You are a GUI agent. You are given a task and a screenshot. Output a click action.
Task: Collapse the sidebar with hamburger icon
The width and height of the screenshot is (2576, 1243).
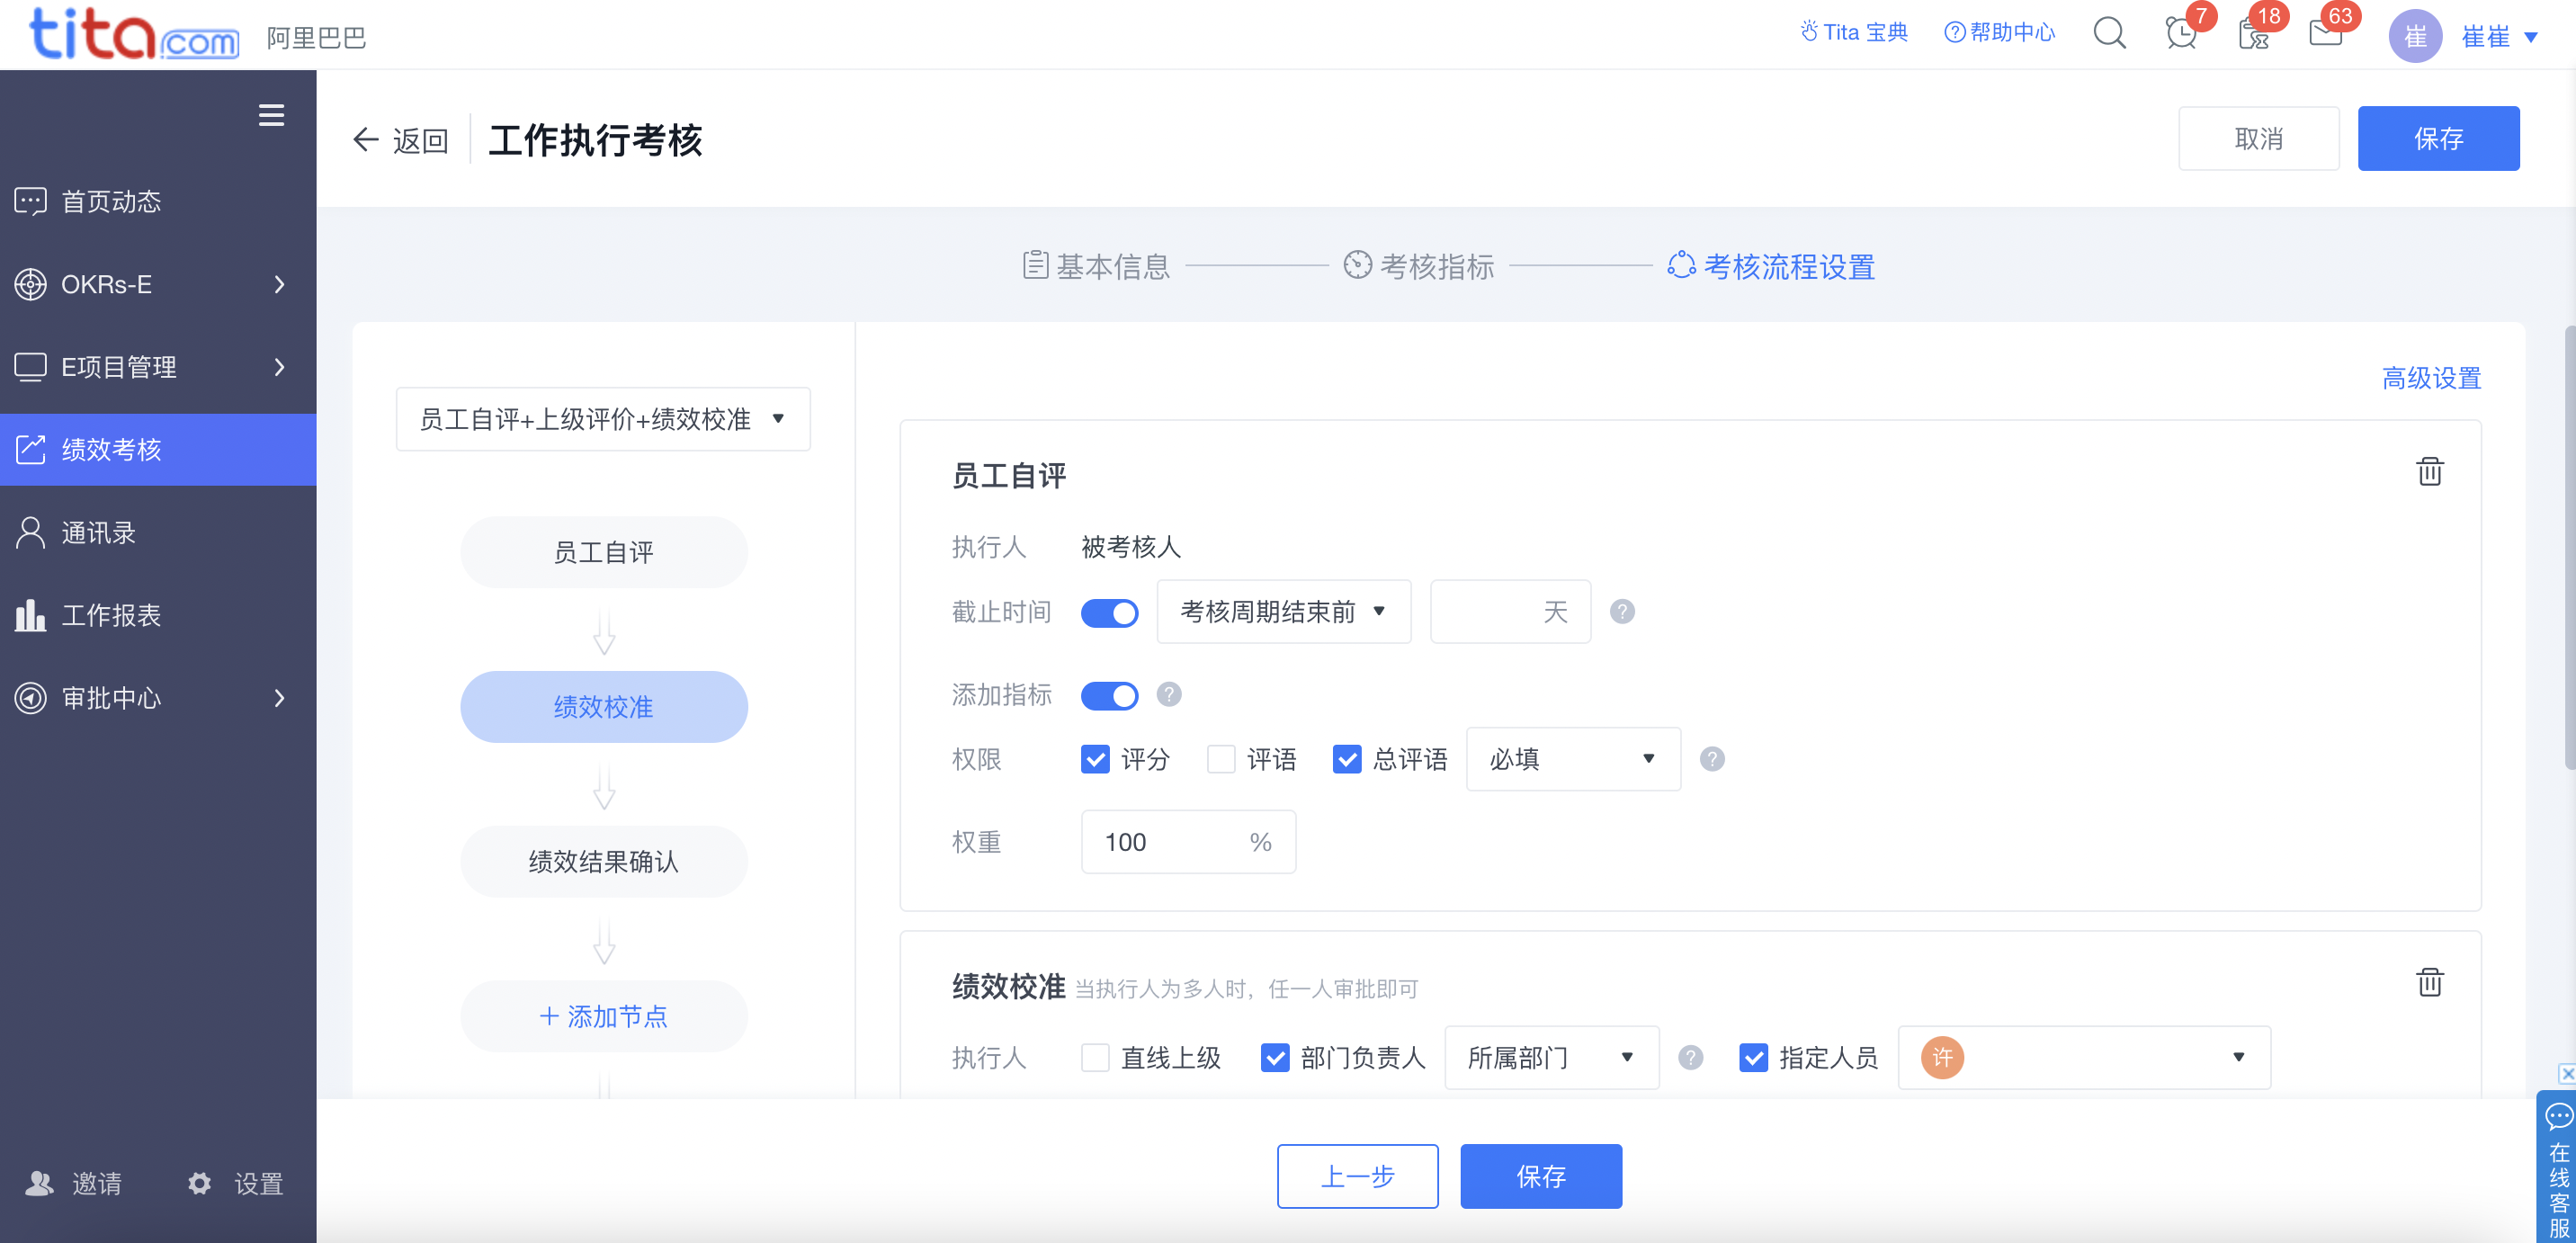point(271,115)
